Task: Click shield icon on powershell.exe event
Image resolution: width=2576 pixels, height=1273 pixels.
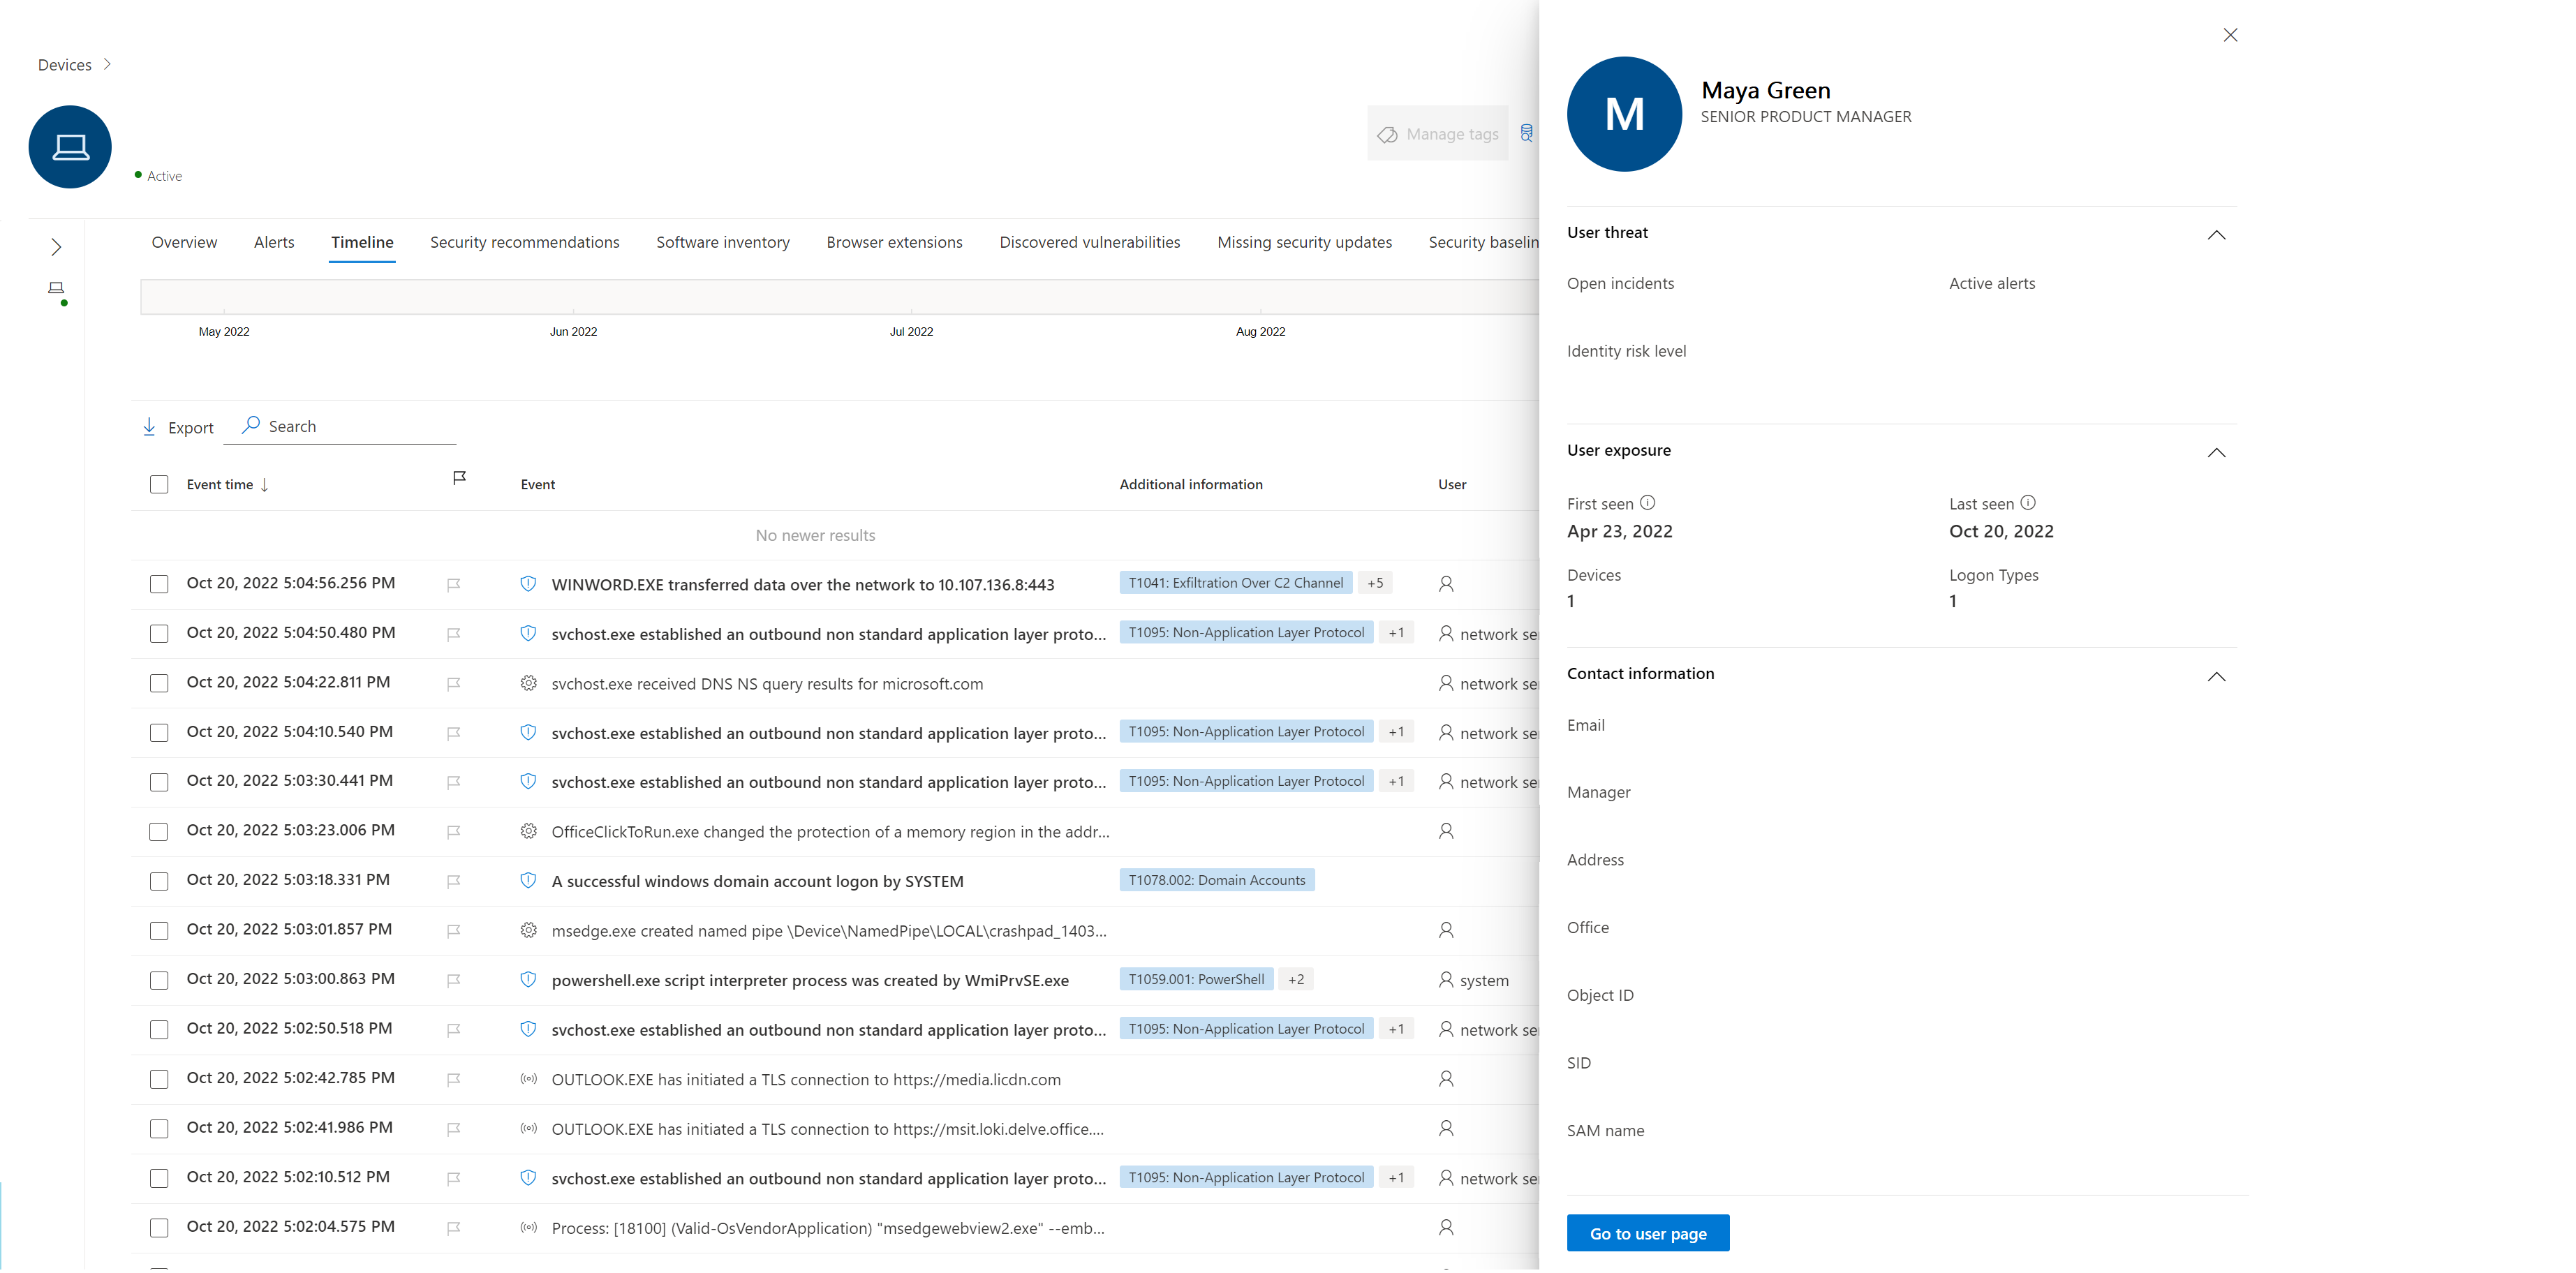Action: [x=528, y=980]
